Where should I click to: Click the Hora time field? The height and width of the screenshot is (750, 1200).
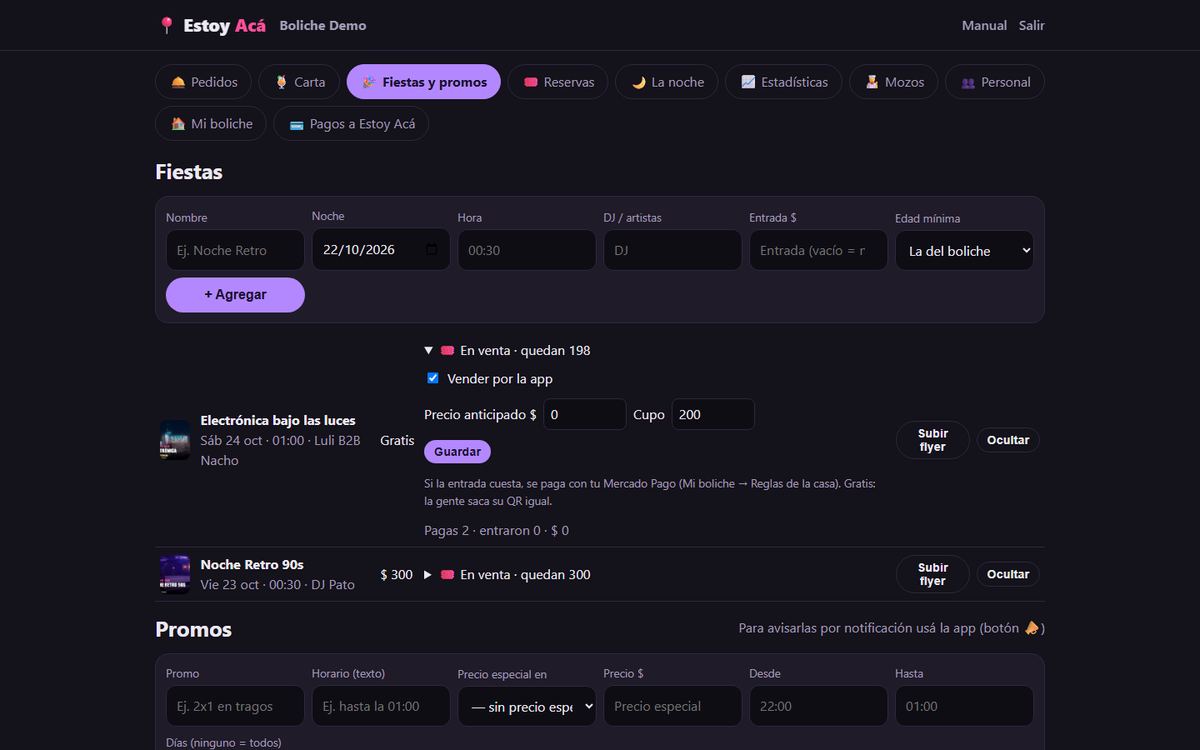[527, 250]
